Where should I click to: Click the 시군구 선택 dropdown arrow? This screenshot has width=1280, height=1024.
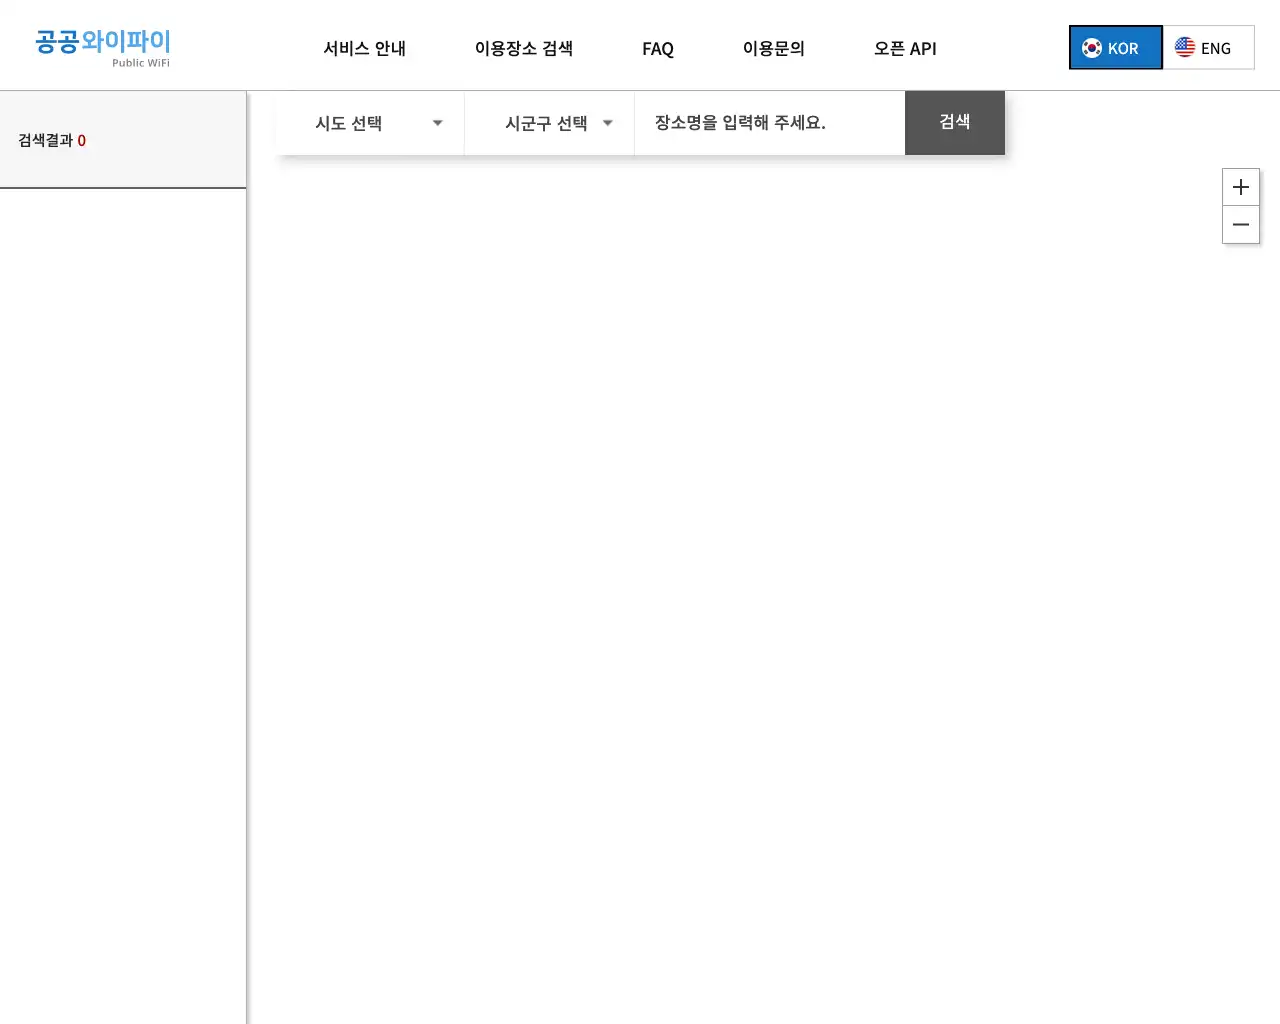coord(607,123)
